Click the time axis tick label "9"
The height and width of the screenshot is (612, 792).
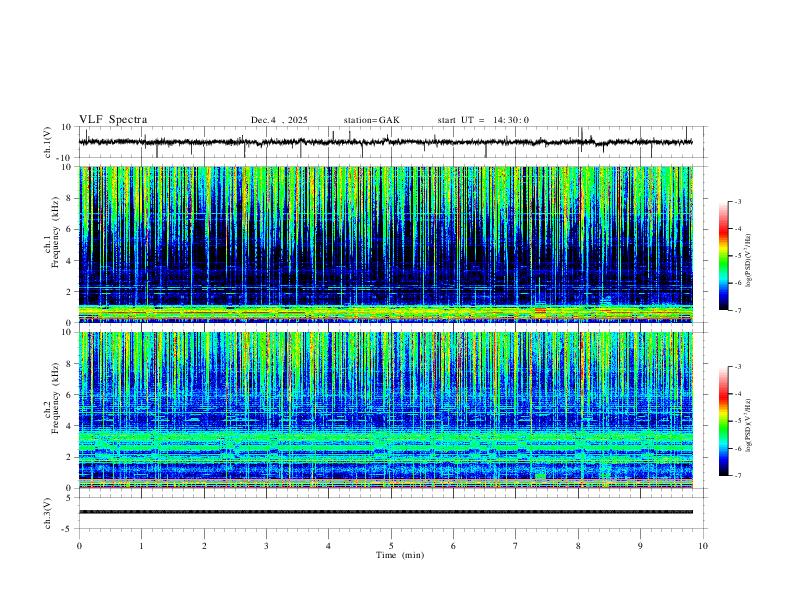pyautogui.click(x=640, y=546)
